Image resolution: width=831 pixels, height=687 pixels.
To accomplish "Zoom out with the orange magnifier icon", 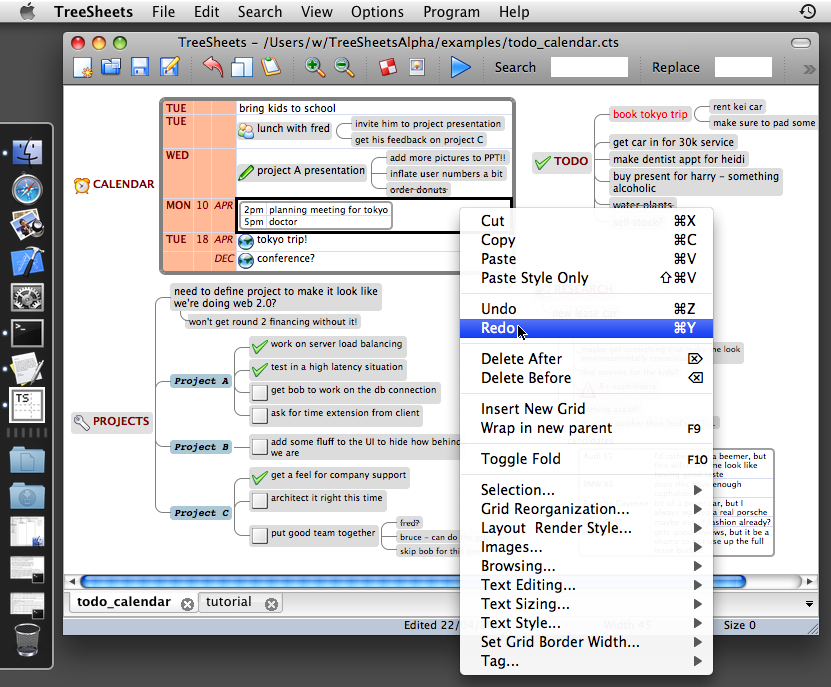I will click(344, 68).
